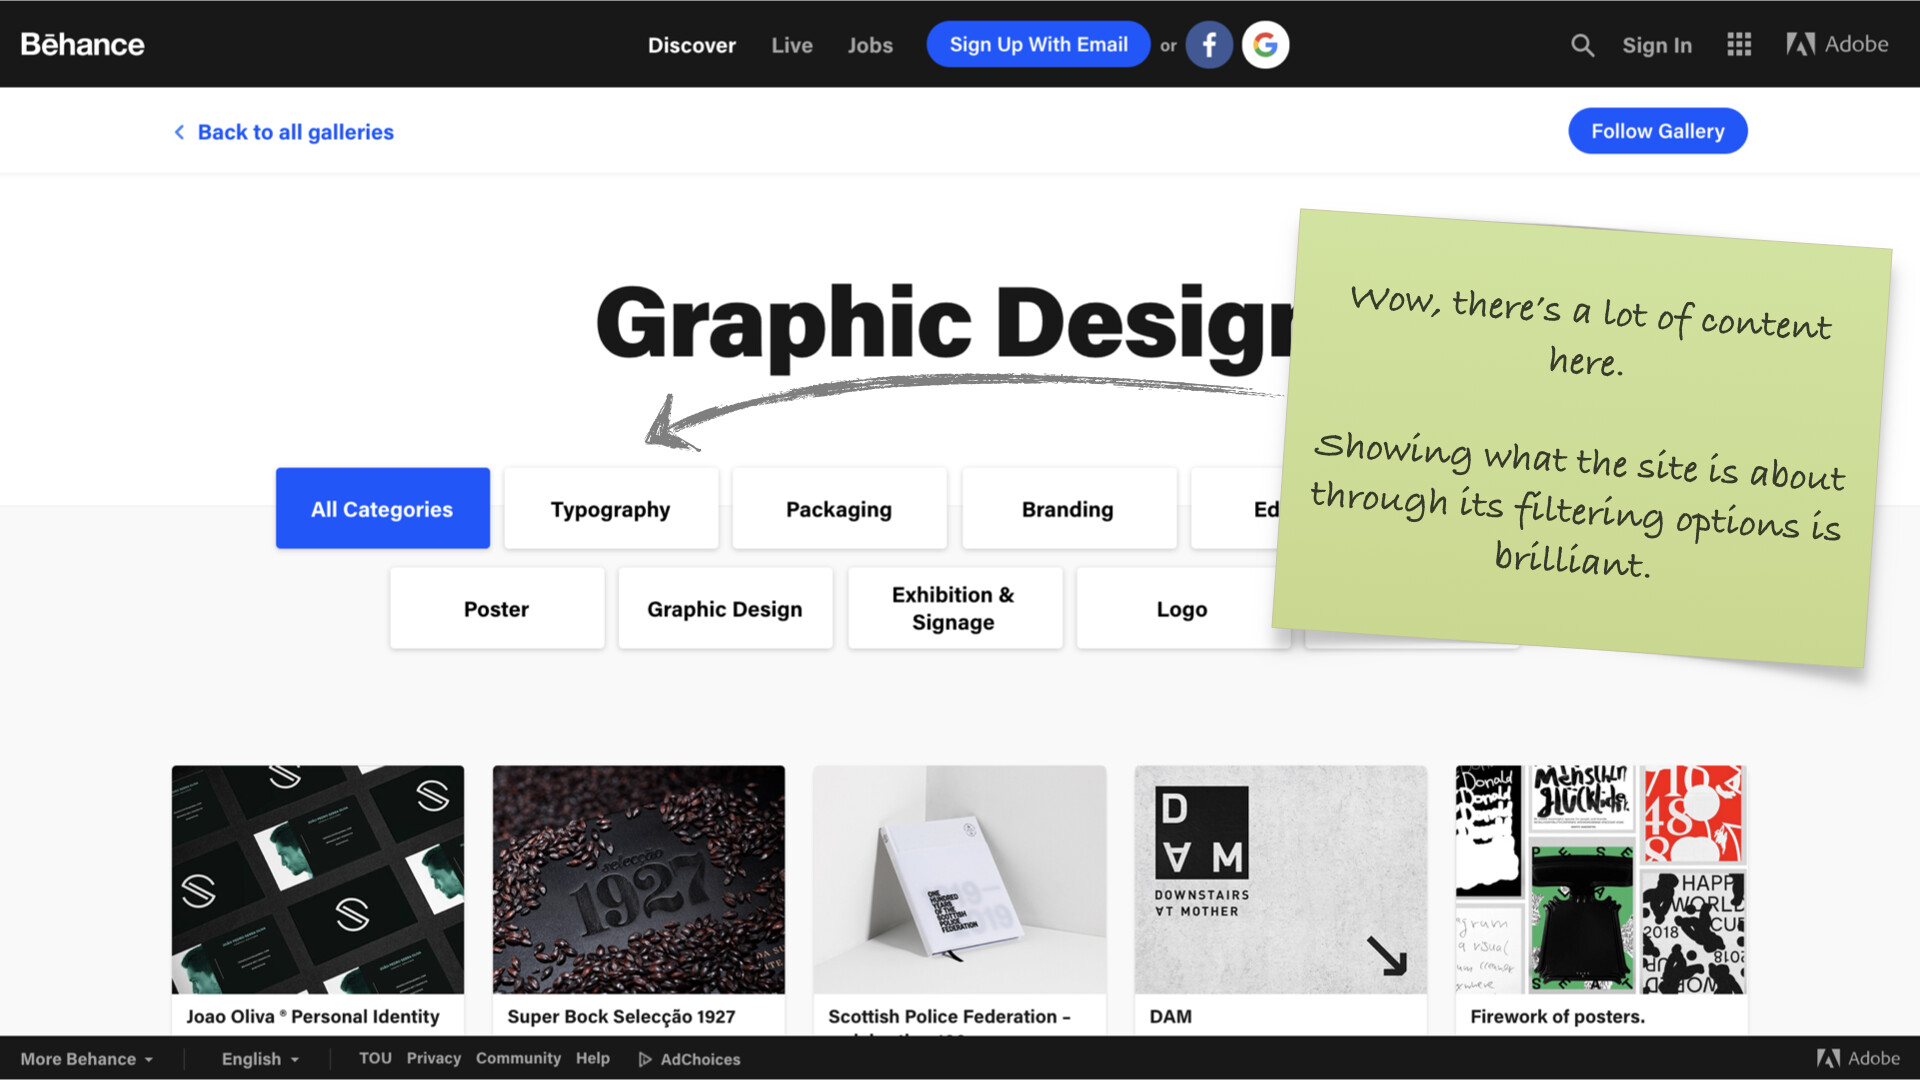Select the All Categories filter
The width and height of the screenshot is (1920, 1080).
tap(382, 509)
